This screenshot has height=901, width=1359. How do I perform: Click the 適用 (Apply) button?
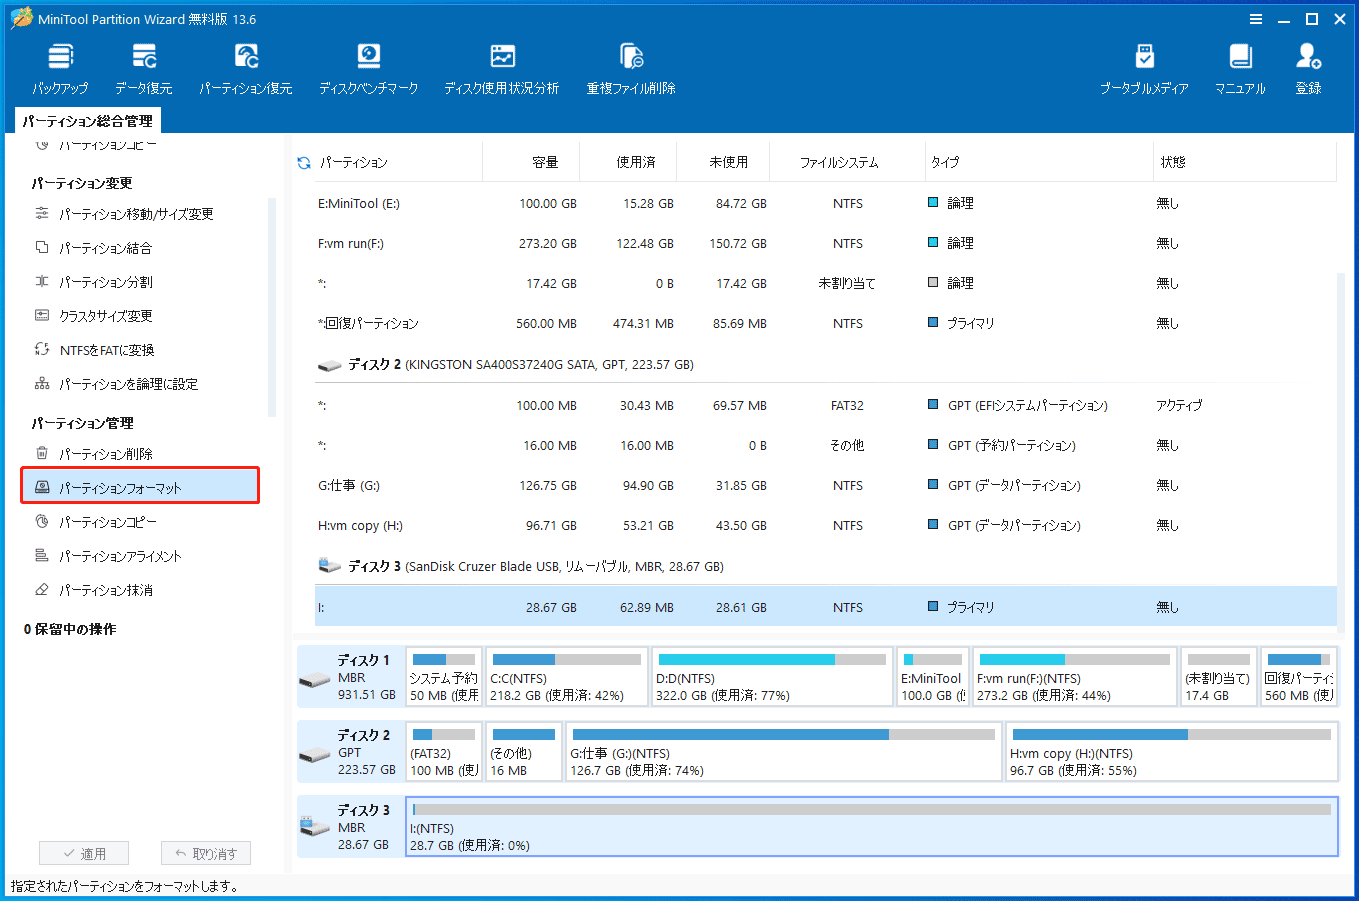pyautogui.click(x=84, y=852)
